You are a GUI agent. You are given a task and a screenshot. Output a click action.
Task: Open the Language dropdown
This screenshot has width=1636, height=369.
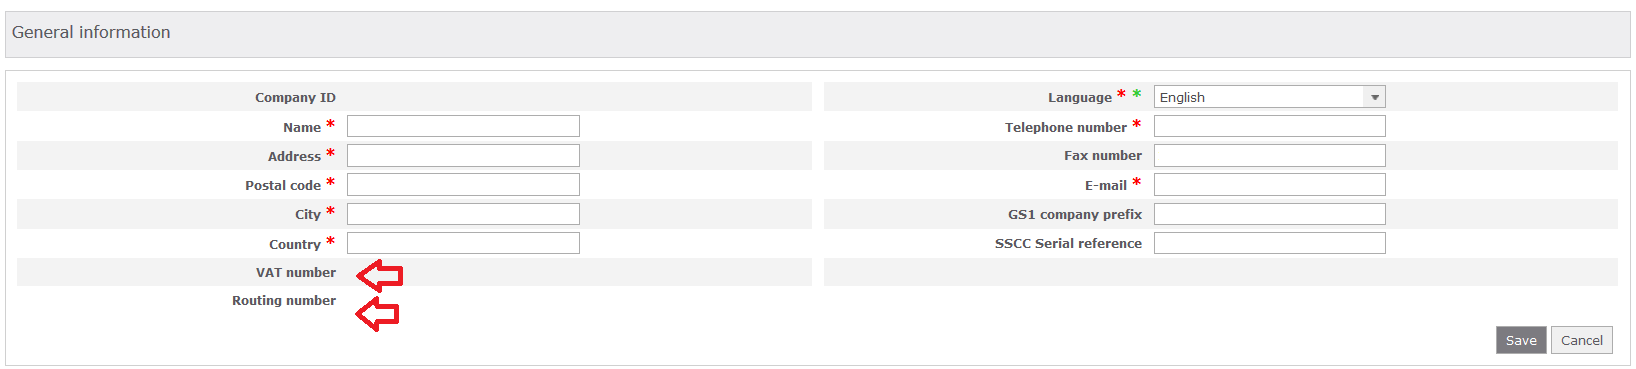coord(1269,97)
